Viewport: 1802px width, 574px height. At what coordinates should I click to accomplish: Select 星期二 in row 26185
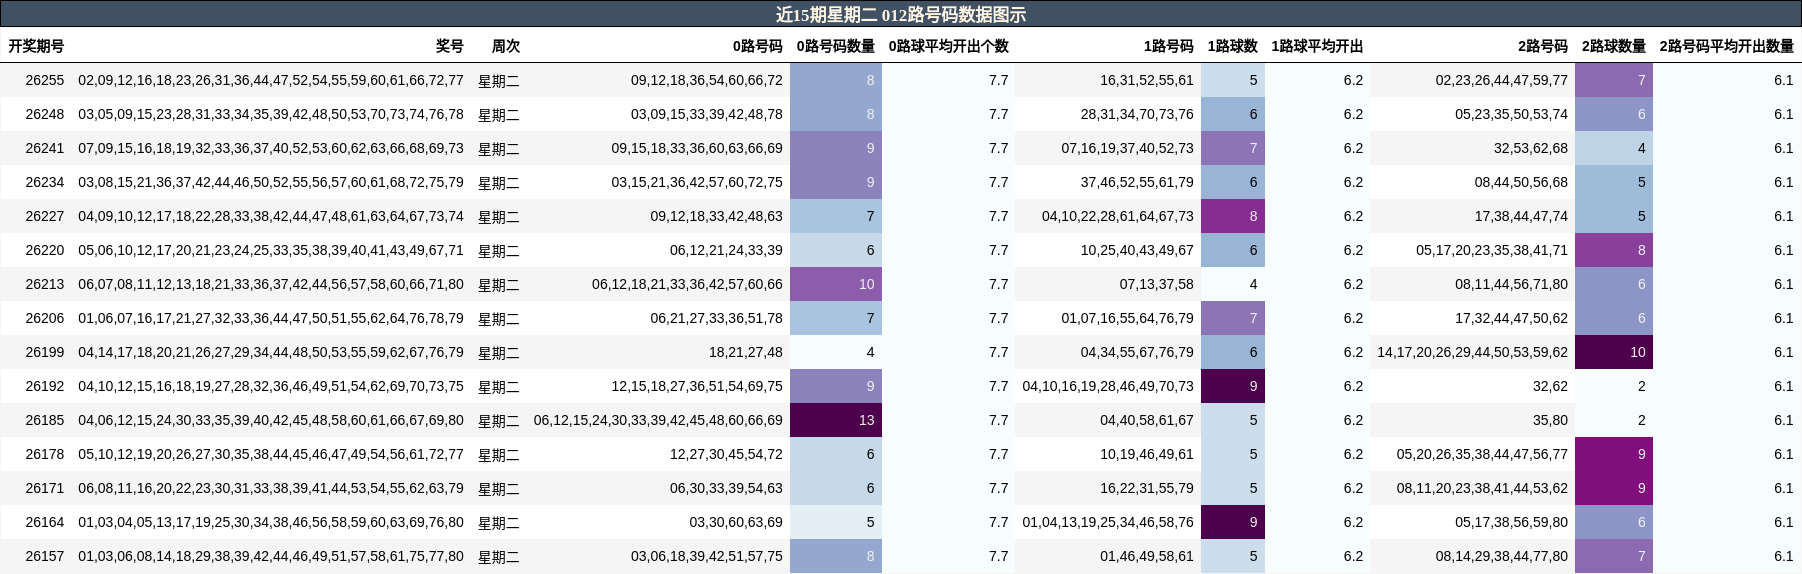pyautogui.click(x=499, y=421)
